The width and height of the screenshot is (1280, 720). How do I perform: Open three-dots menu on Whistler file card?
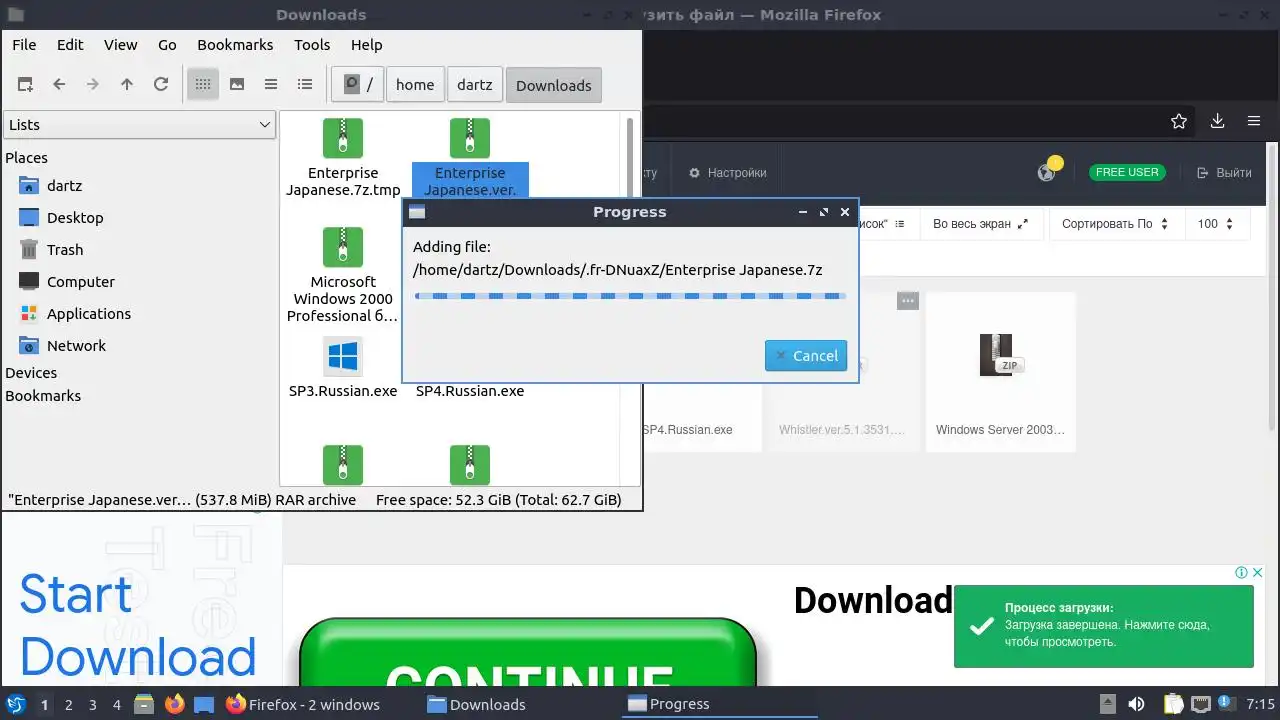pyautogui.click(x=907, y=301)
